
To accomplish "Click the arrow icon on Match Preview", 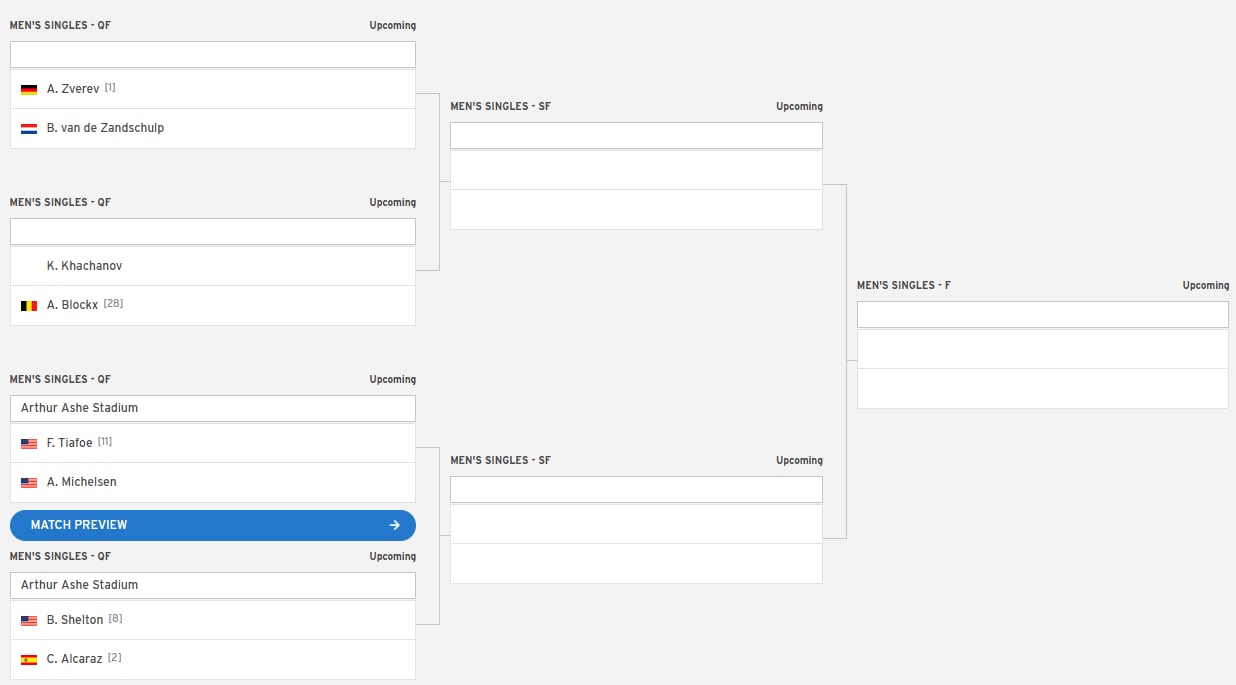I will pyautogui.click(x=395, y=525).
